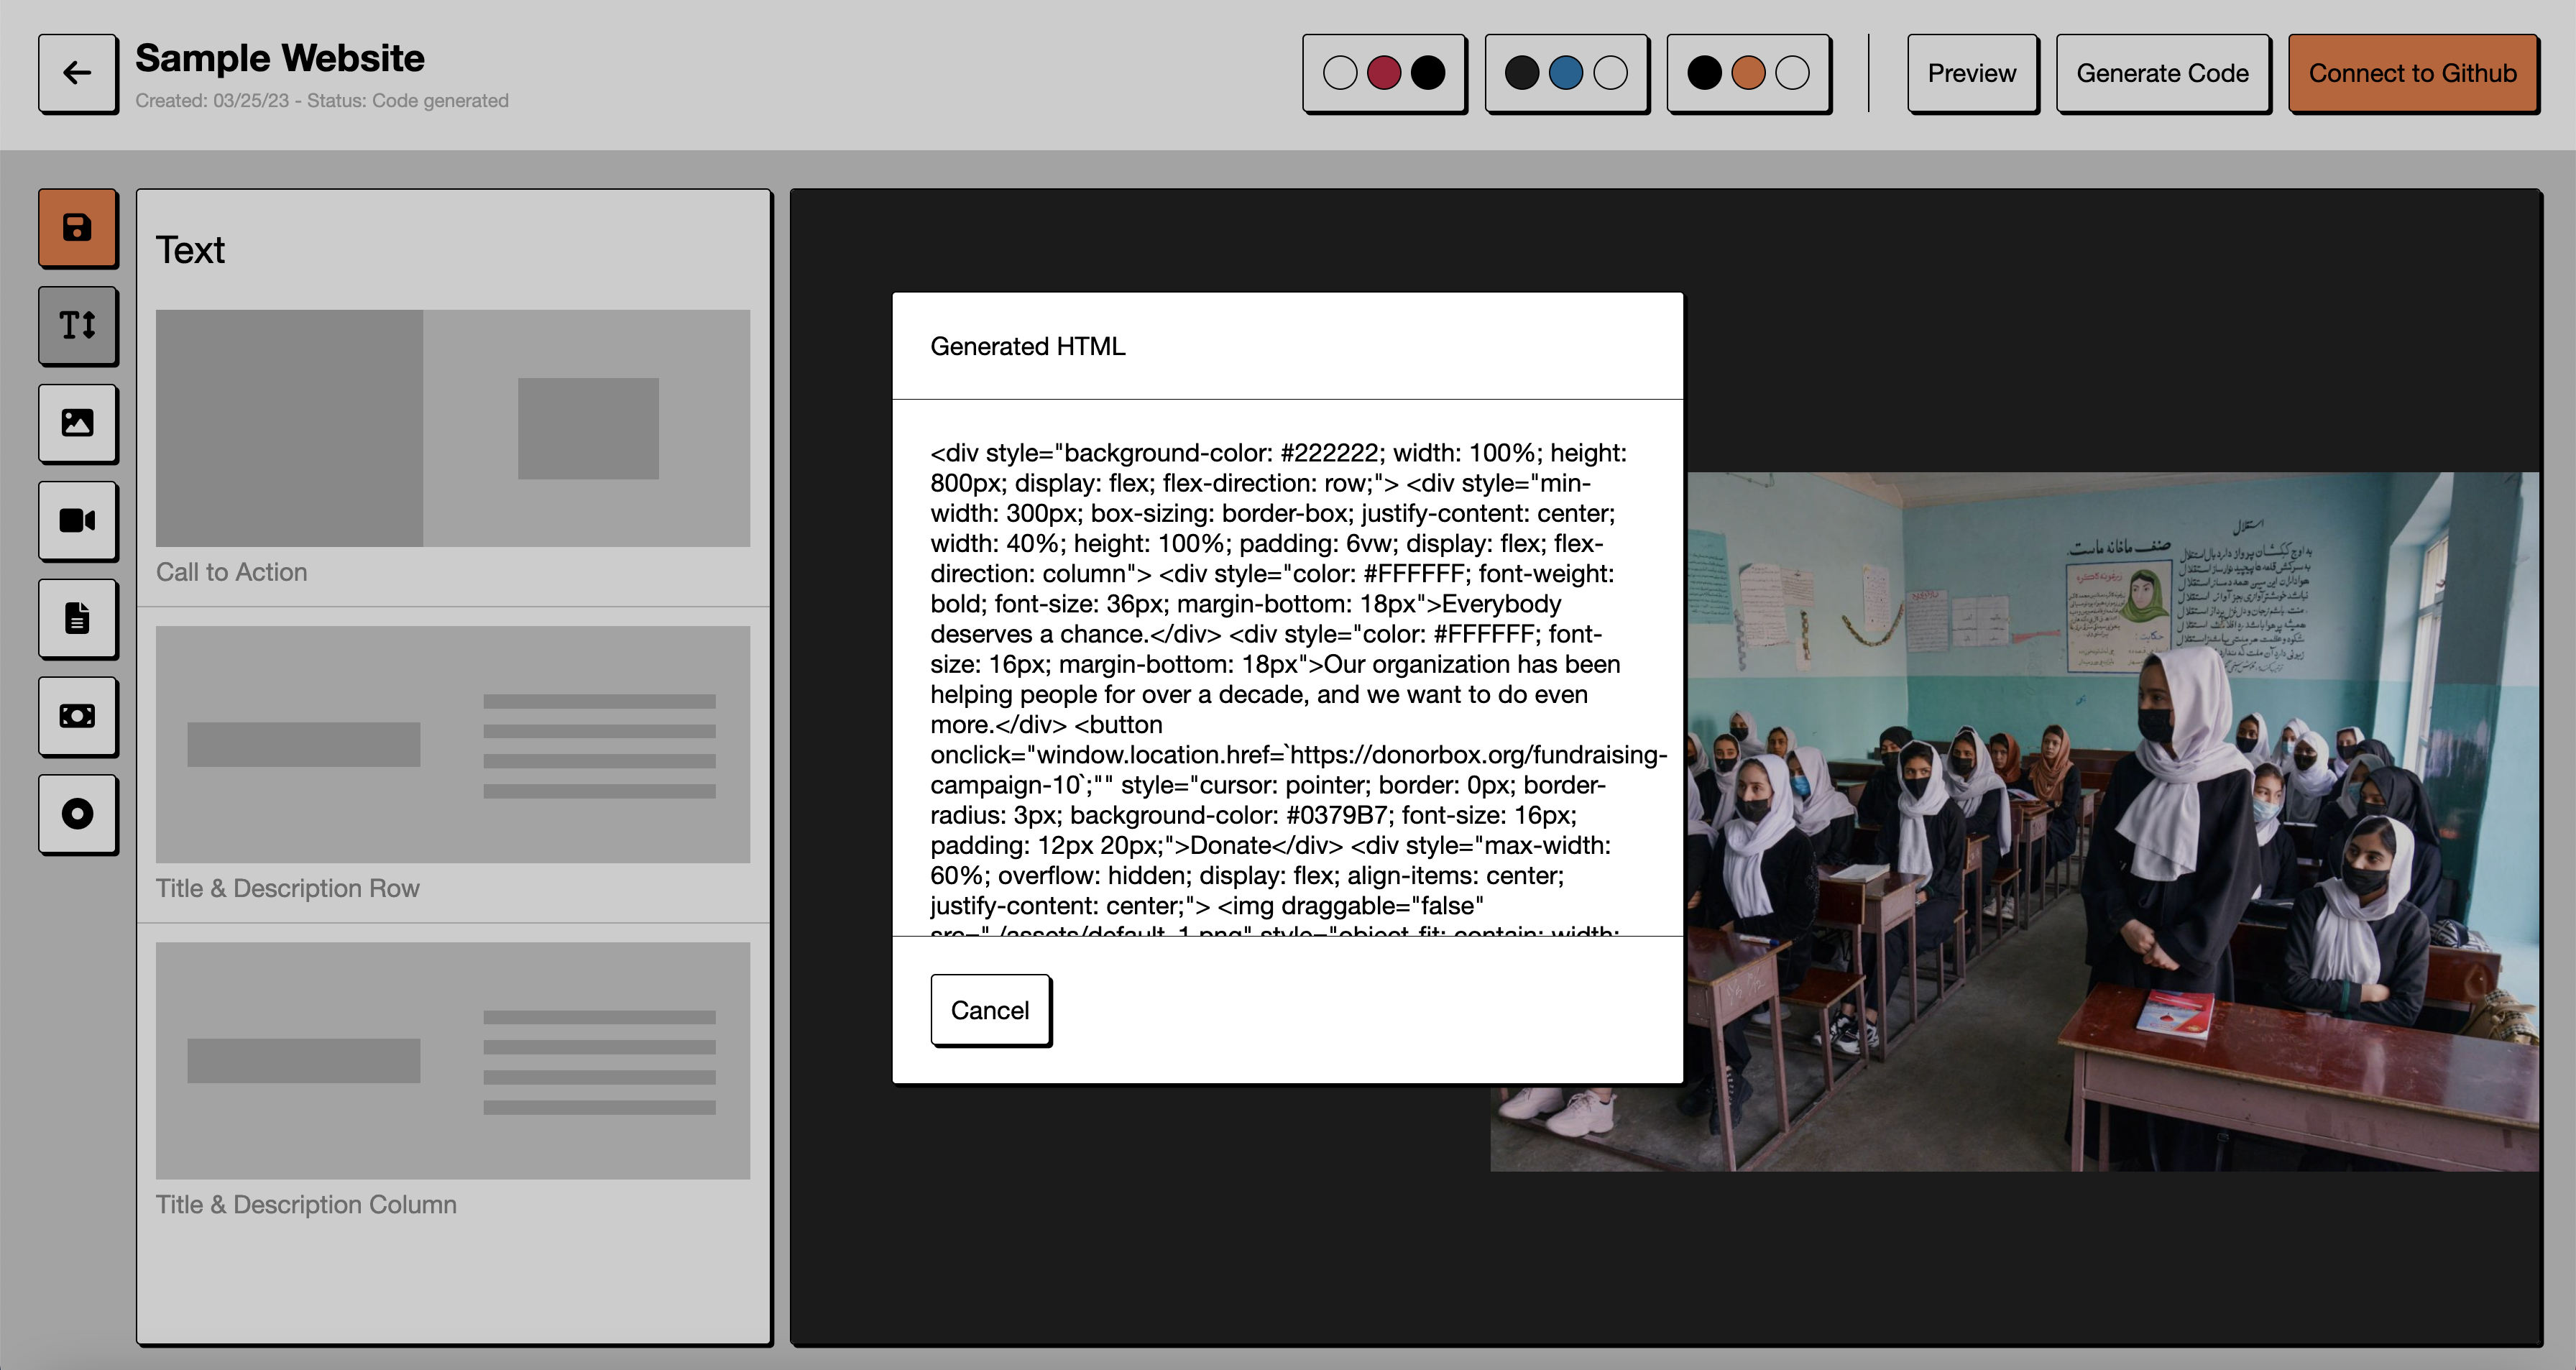This screenshot has height=1370, width=2576.
Task: Click the document page icon
Action: (x=77, y=618)
